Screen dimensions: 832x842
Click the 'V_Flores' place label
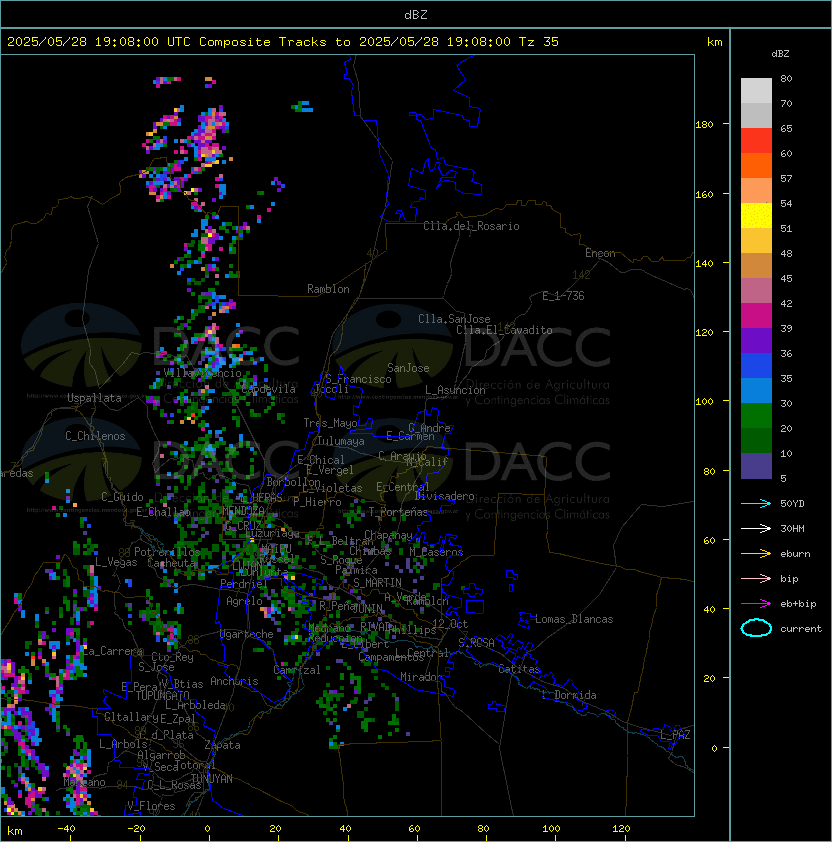pyautogui.click(x=151, y=806)
